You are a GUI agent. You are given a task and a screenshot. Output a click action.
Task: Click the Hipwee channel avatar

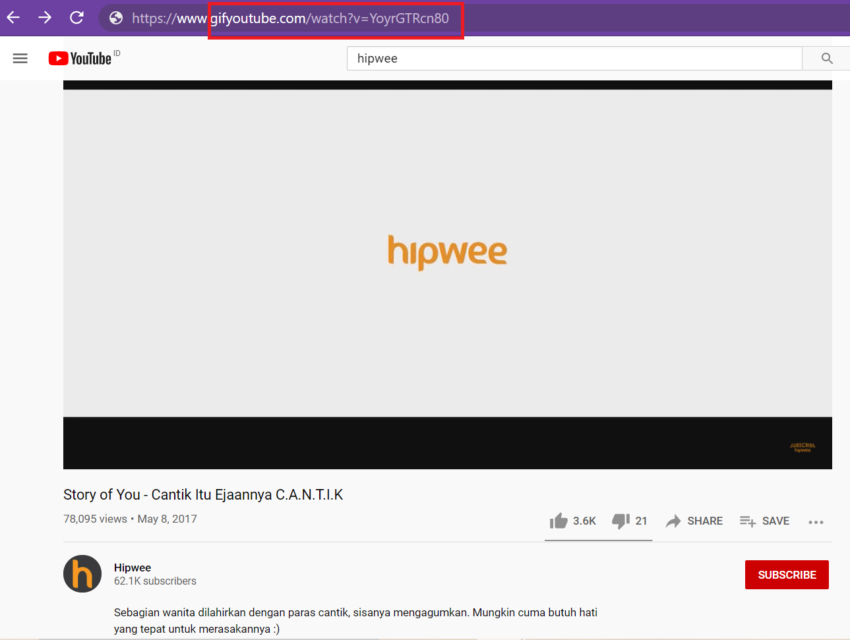pos(82,573)
